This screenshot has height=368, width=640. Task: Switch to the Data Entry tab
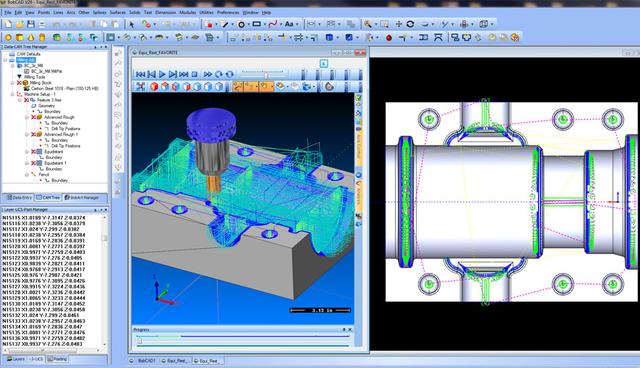coord(19,197)
